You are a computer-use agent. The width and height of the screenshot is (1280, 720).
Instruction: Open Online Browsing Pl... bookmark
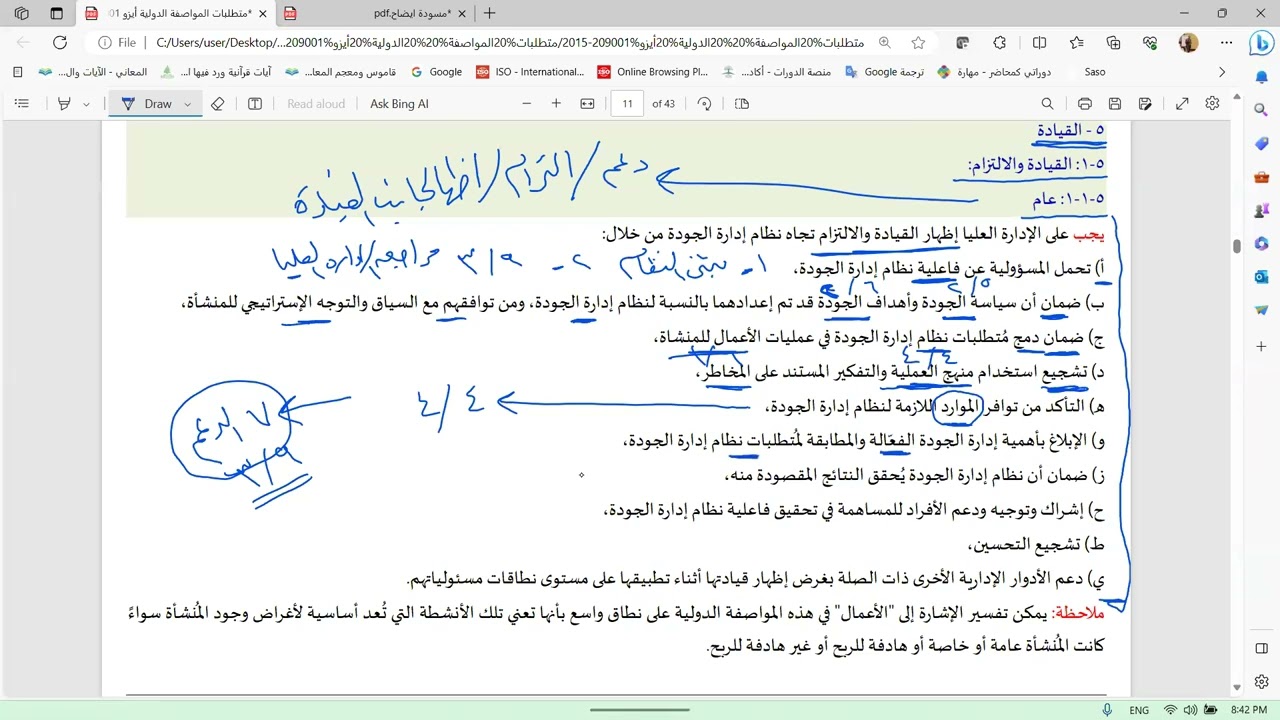coord(652,72)
